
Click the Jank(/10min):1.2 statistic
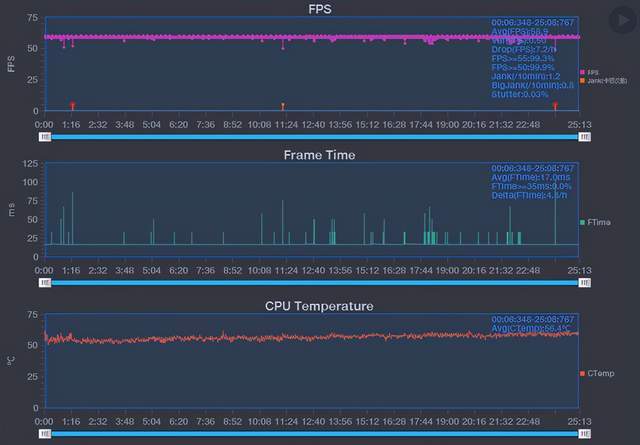coord(526,76)
